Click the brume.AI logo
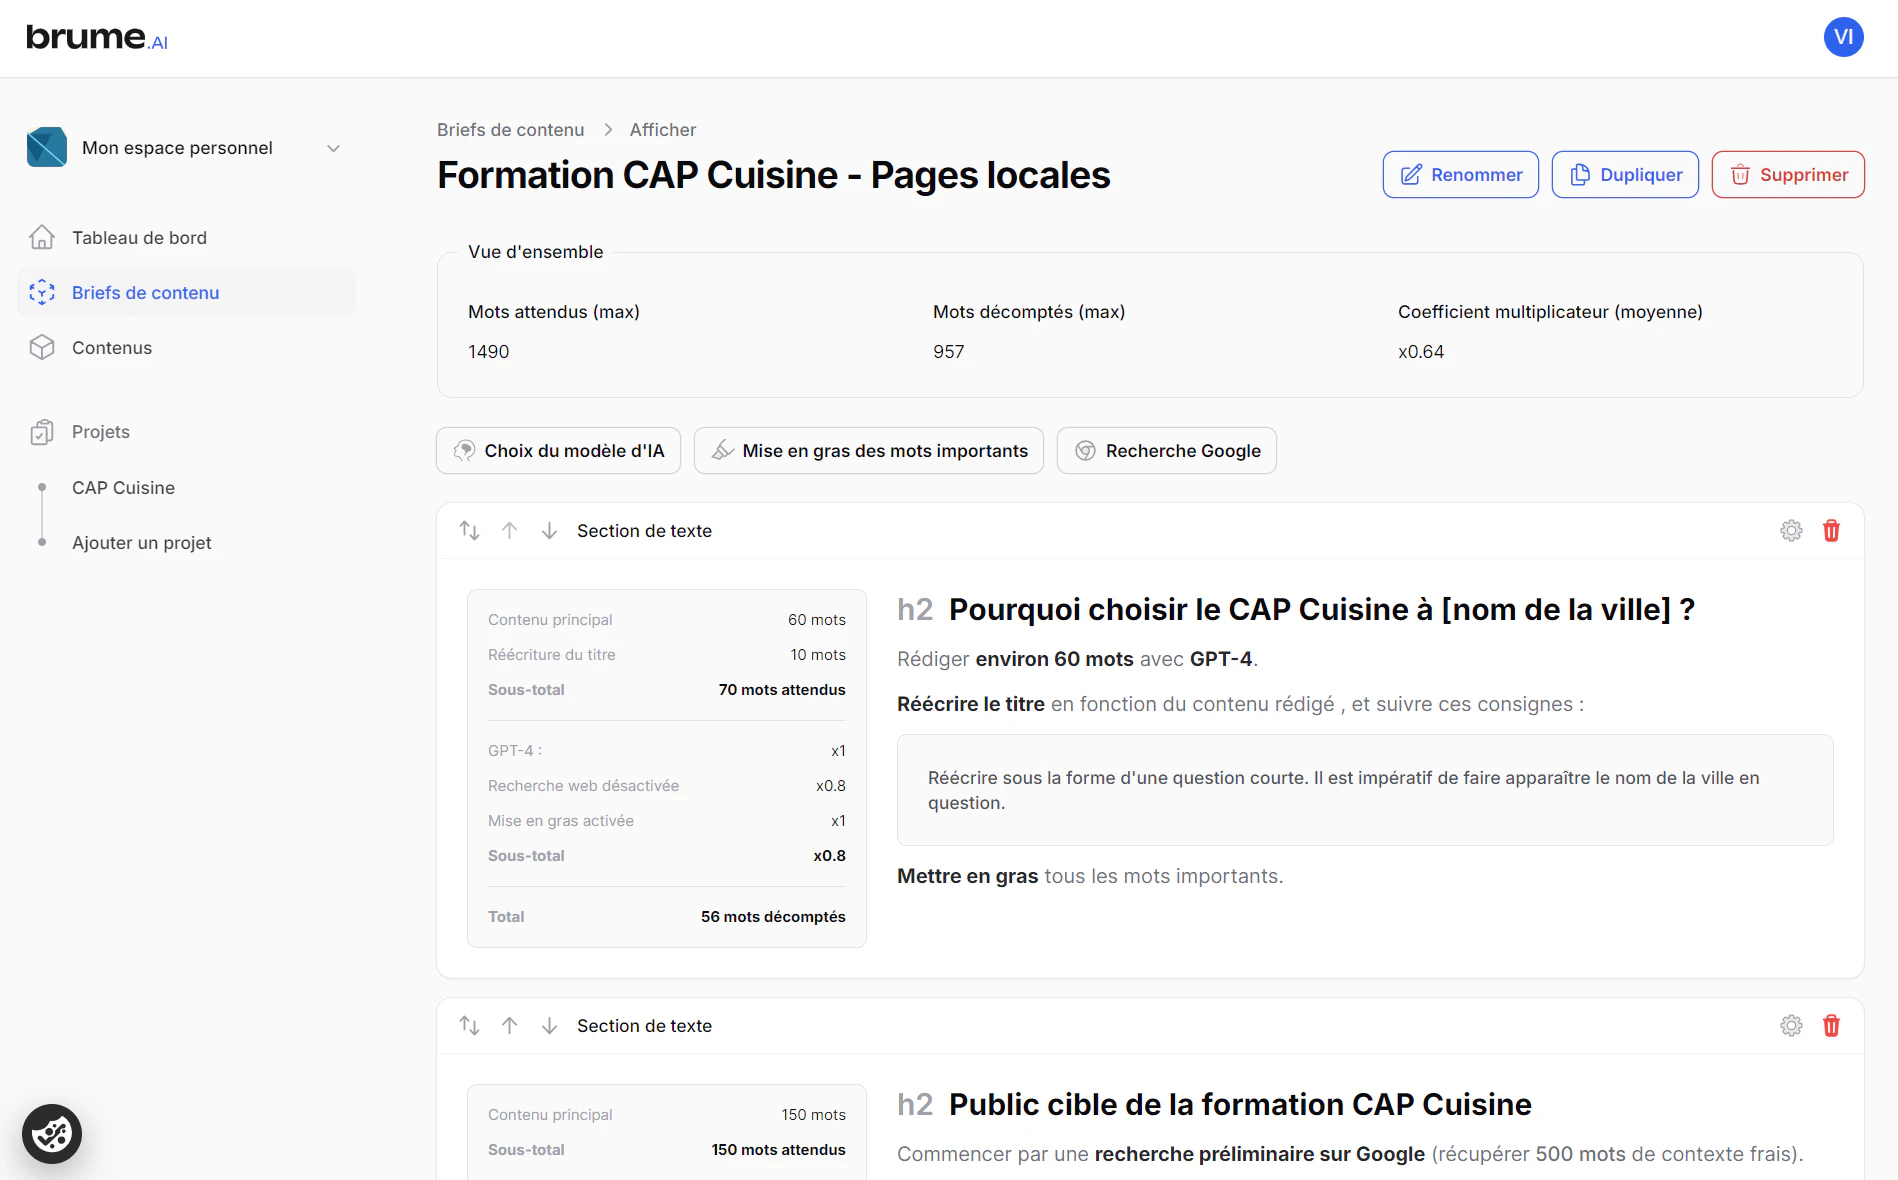 [97, 38]
